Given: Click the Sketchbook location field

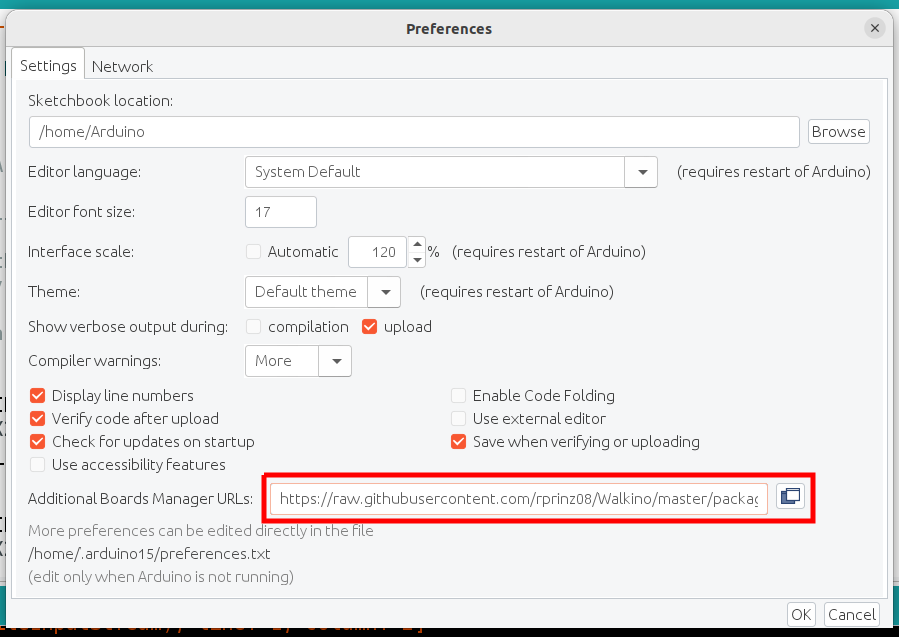Looking at the screenshot, I should click(414, 132).
